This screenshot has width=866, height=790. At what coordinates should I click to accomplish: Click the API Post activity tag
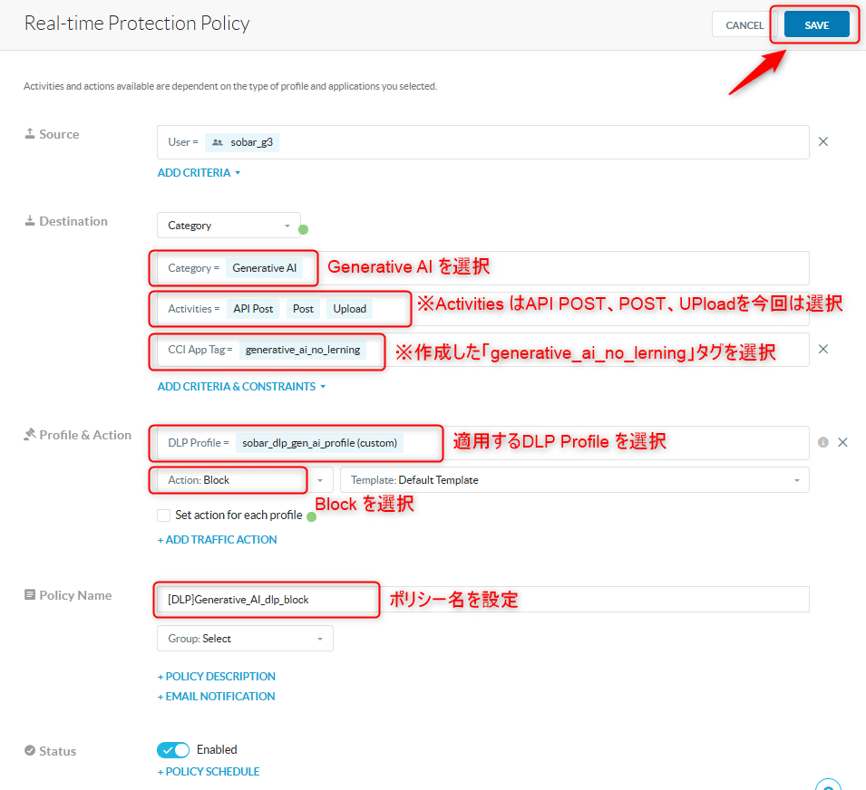[x=253, y=309]
